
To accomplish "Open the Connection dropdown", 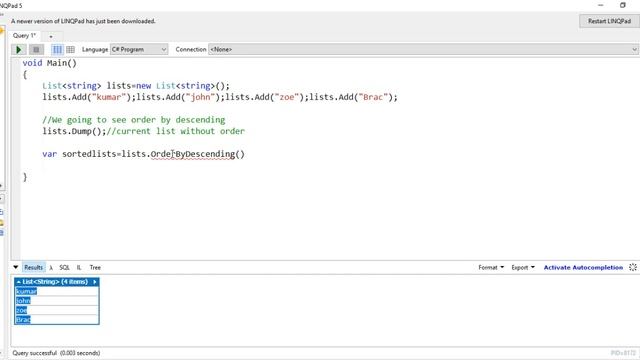I will pos(423,49).
